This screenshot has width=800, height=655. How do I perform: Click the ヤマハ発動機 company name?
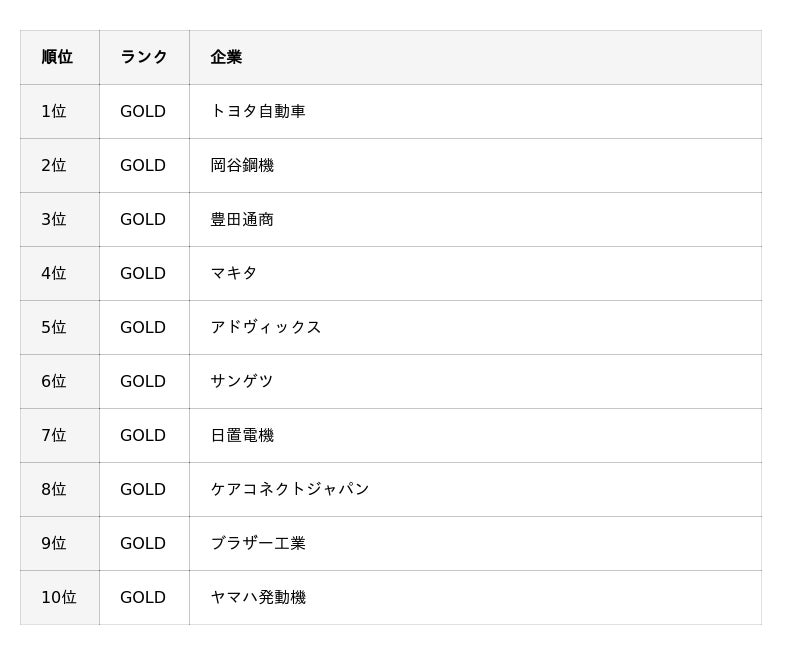258,597
